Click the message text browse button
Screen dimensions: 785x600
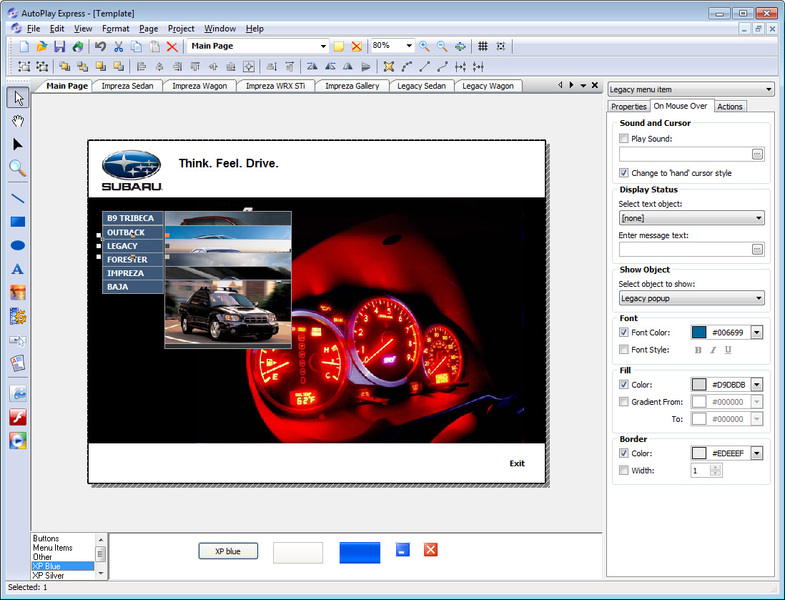[x=757, y=249]
